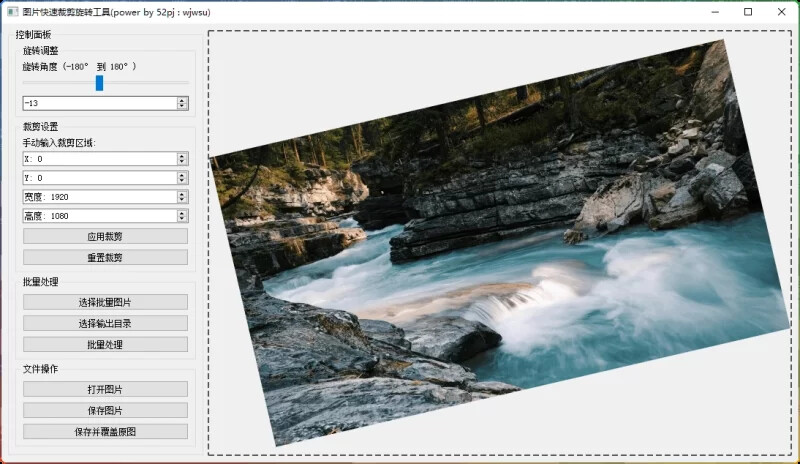Save the image with 保存图片

(x=105, y=410)
